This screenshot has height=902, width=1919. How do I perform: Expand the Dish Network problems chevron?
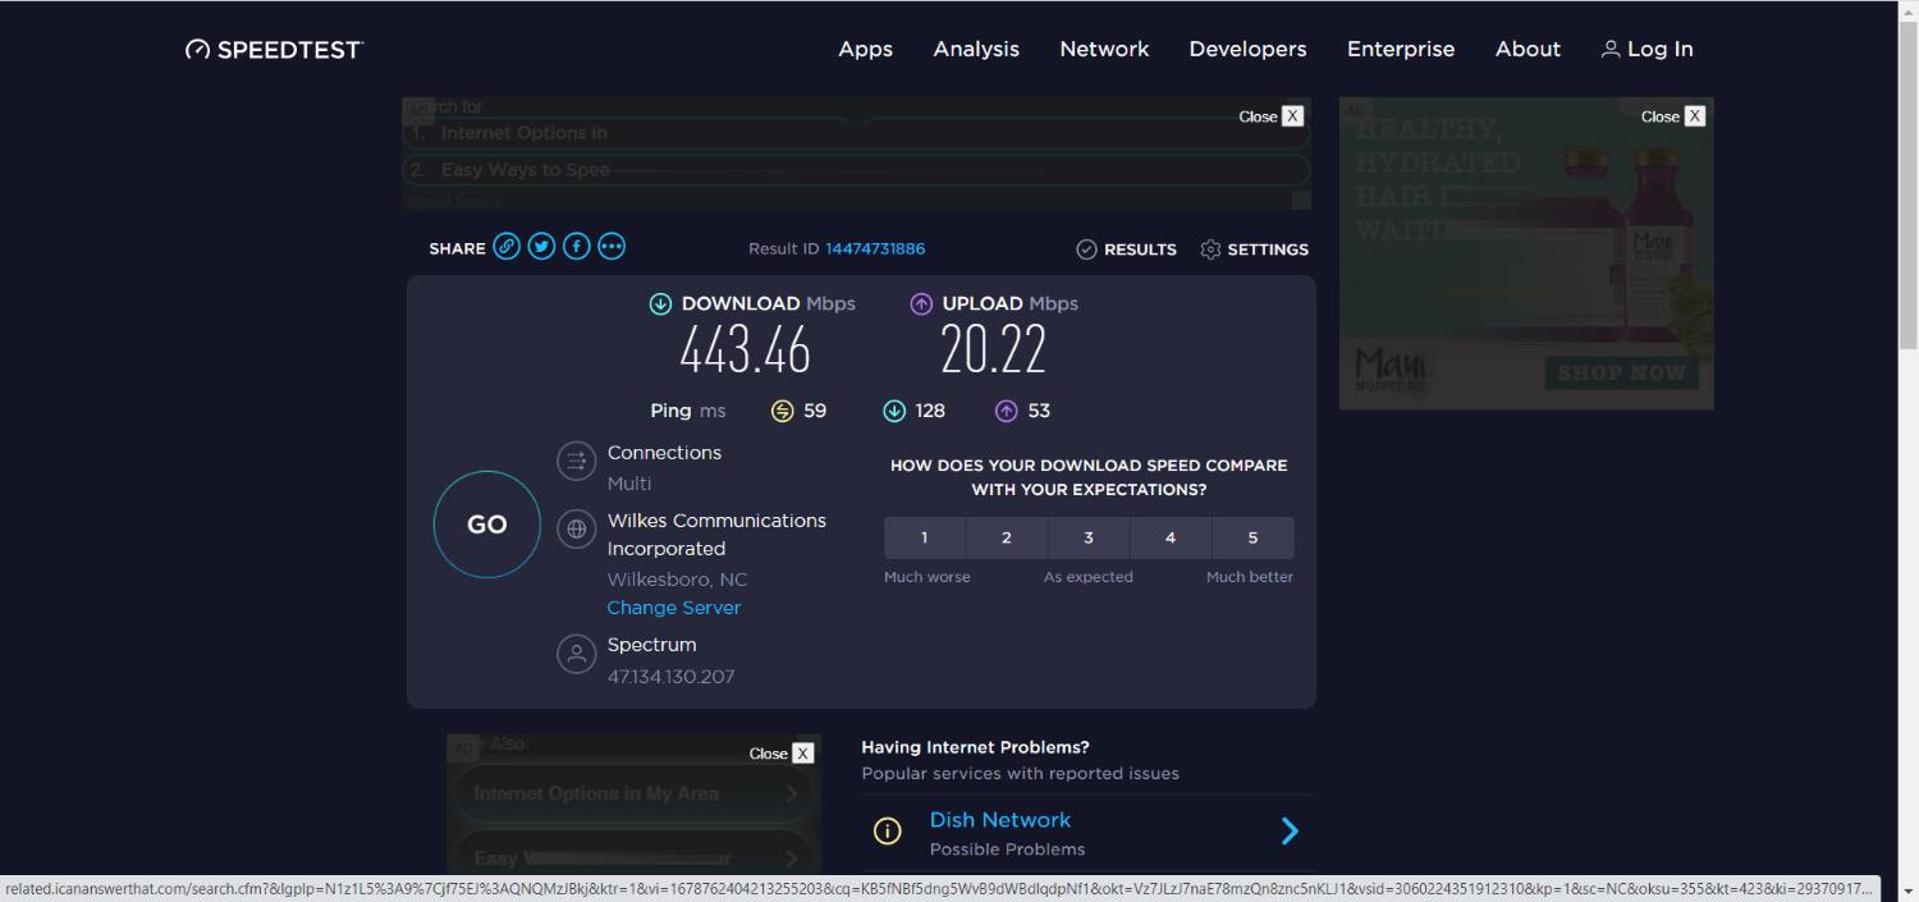(x=1290, y=831)
